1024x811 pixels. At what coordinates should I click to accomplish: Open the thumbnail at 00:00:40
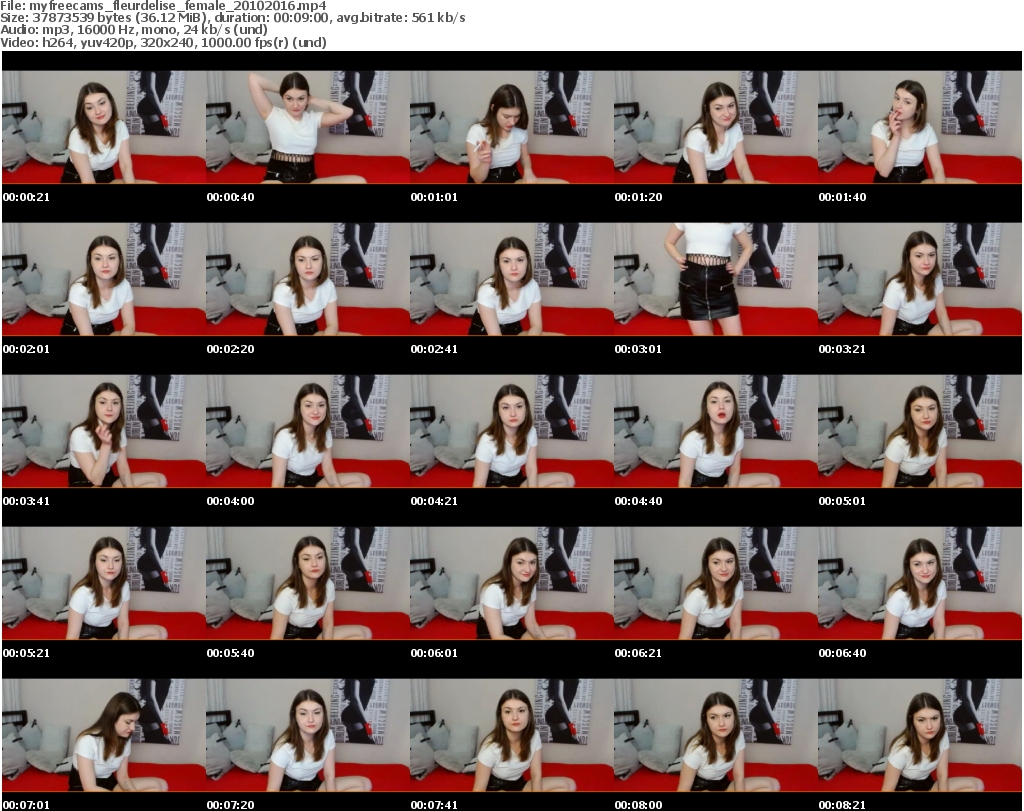tap(308, 127)
